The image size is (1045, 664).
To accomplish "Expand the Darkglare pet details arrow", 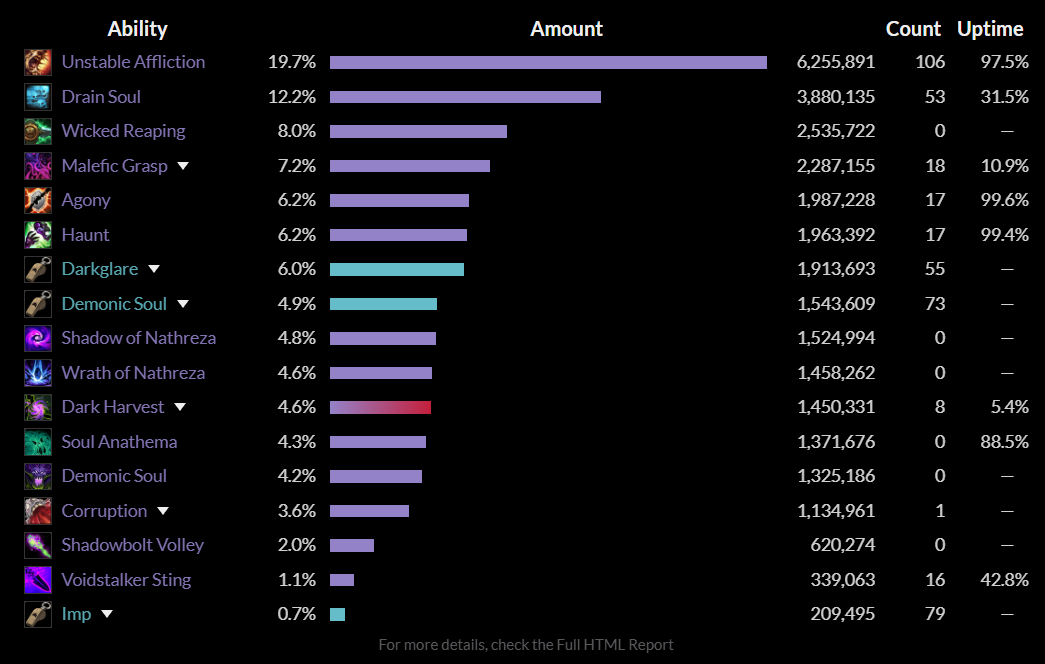I will coord(154,269).
